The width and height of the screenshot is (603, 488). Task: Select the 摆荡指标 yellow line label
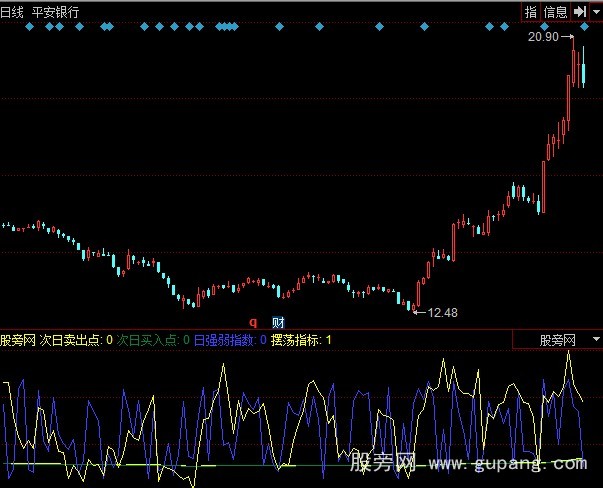tap(300, 340)
